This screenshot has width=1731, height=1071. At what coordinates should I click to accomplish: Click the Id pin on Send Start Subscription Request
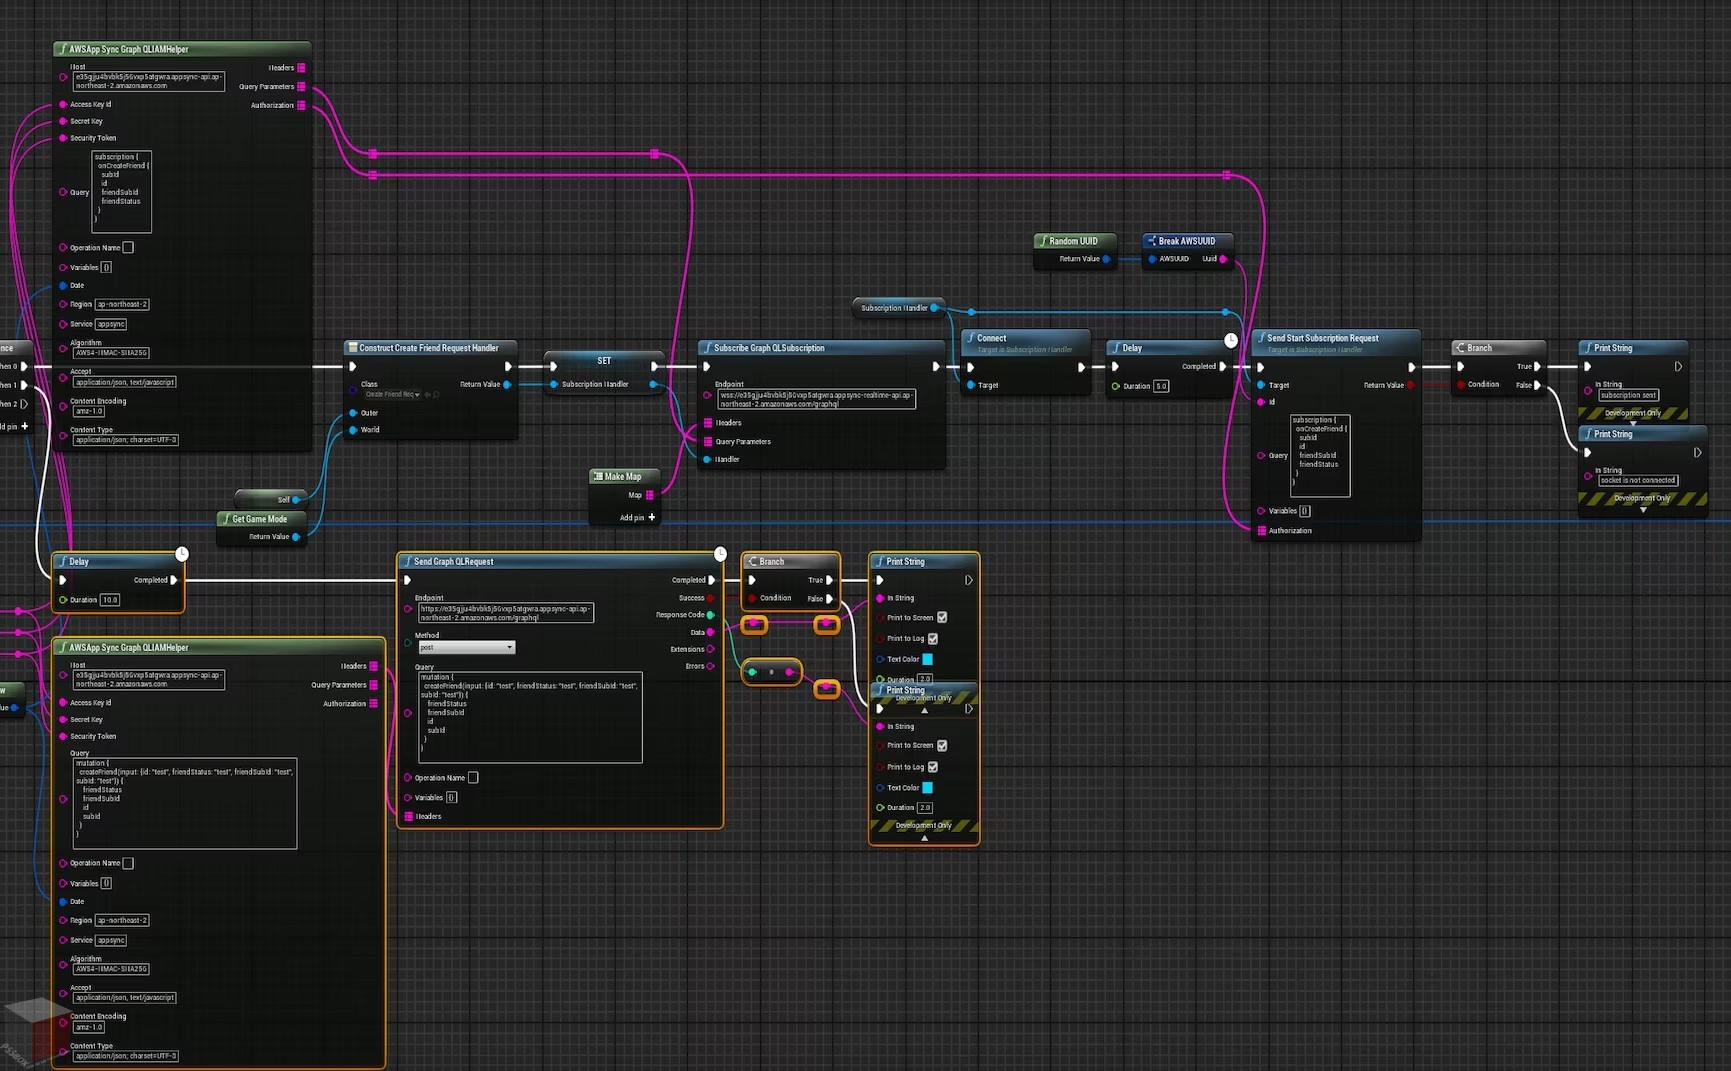point(1261,402)
